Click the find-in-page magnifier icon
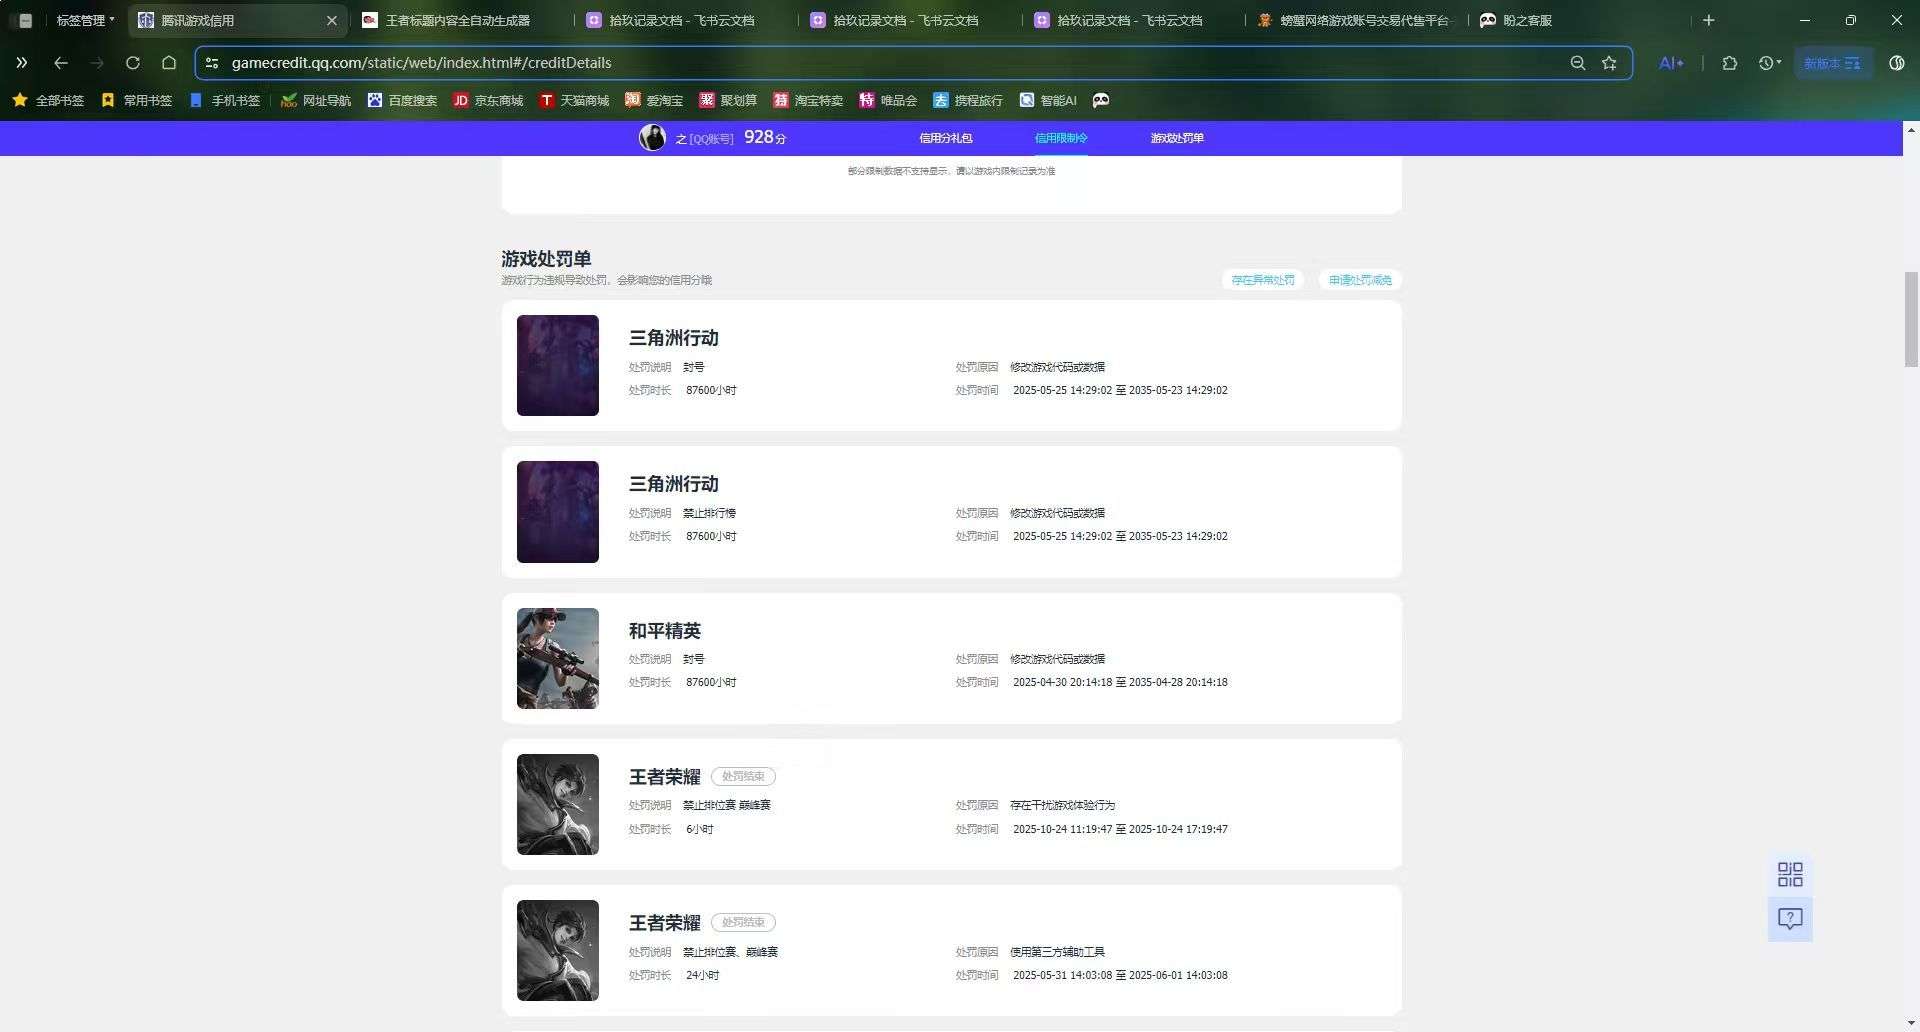Image resolution: width=1920 pixels, height=1032 pixels. (1577, 62)
